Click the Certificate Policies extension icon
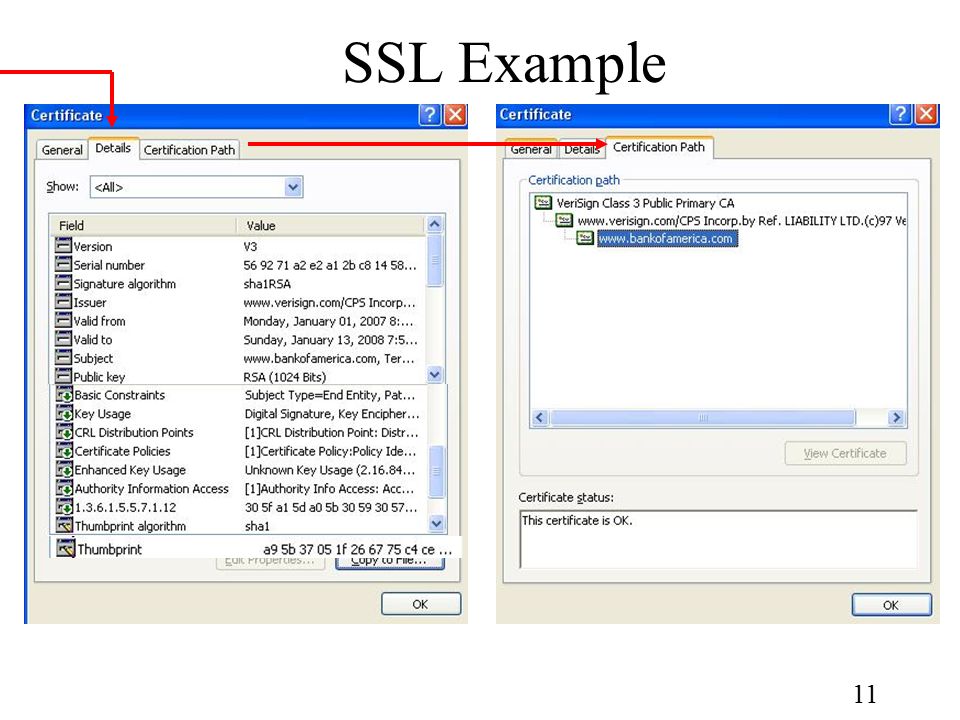This screenshot has height=720, width=960. point(64,451)
